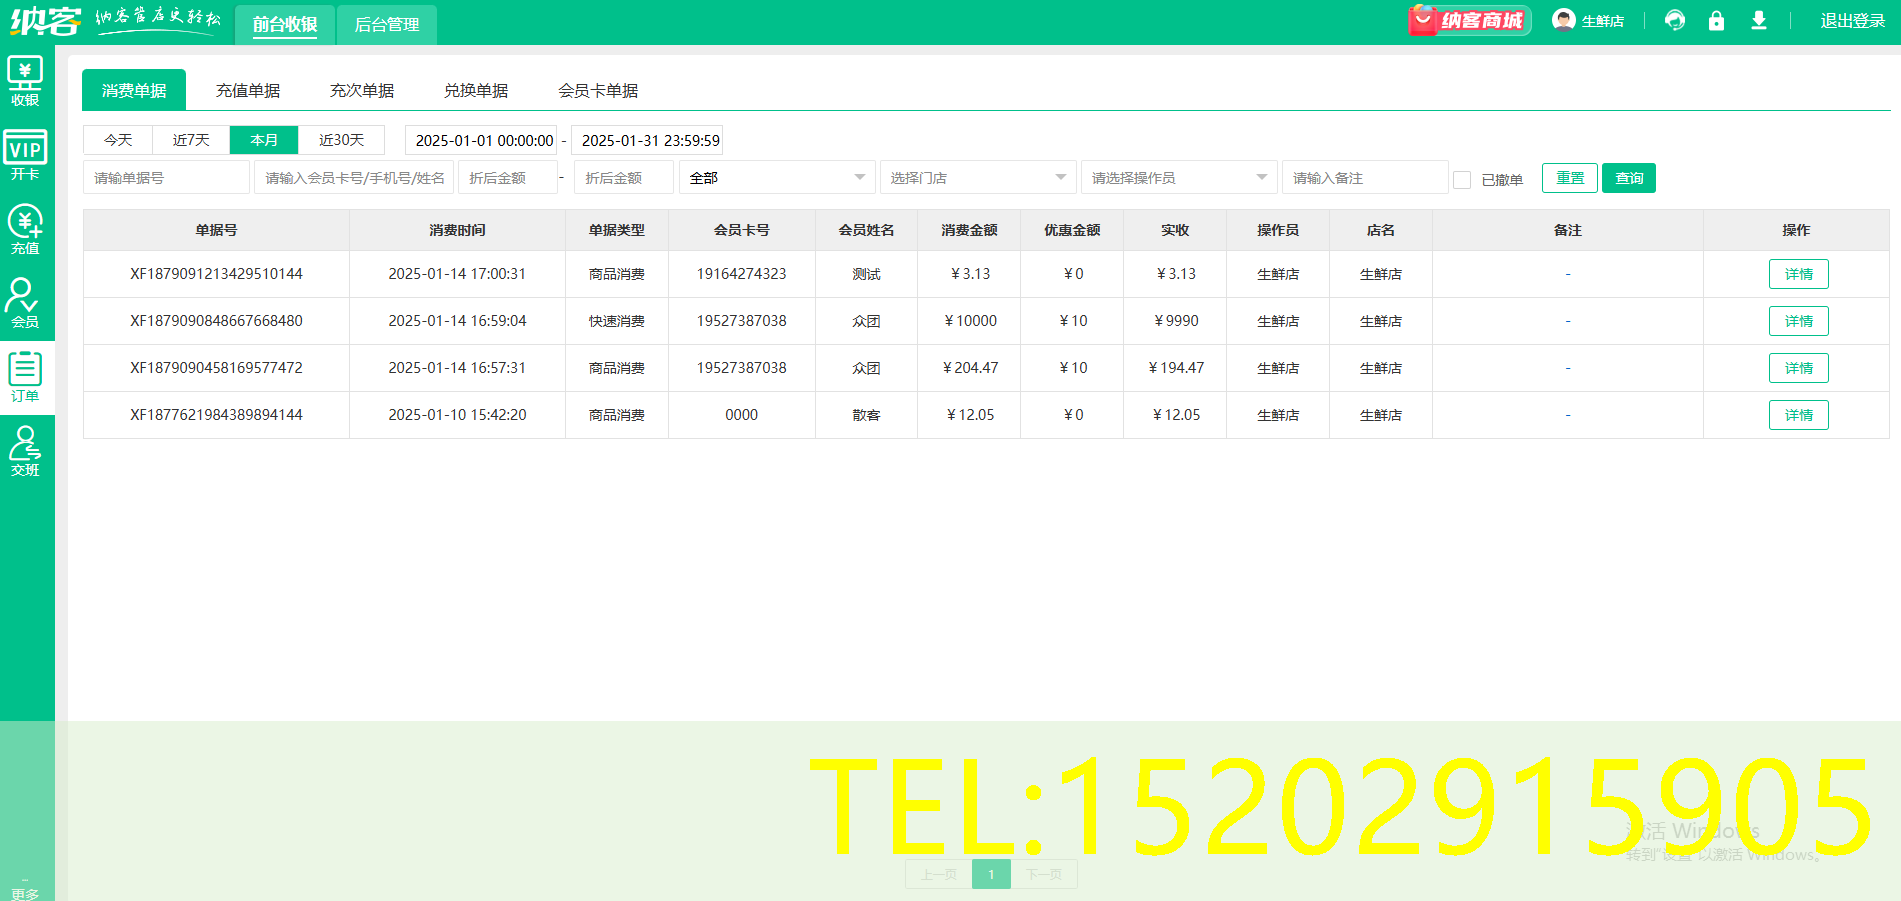Image resolution: width=1901 pixels, height=901 pixels.
Task: Click the VIP 开卡 sidebar icon
Action: click(x=25, y=155)
